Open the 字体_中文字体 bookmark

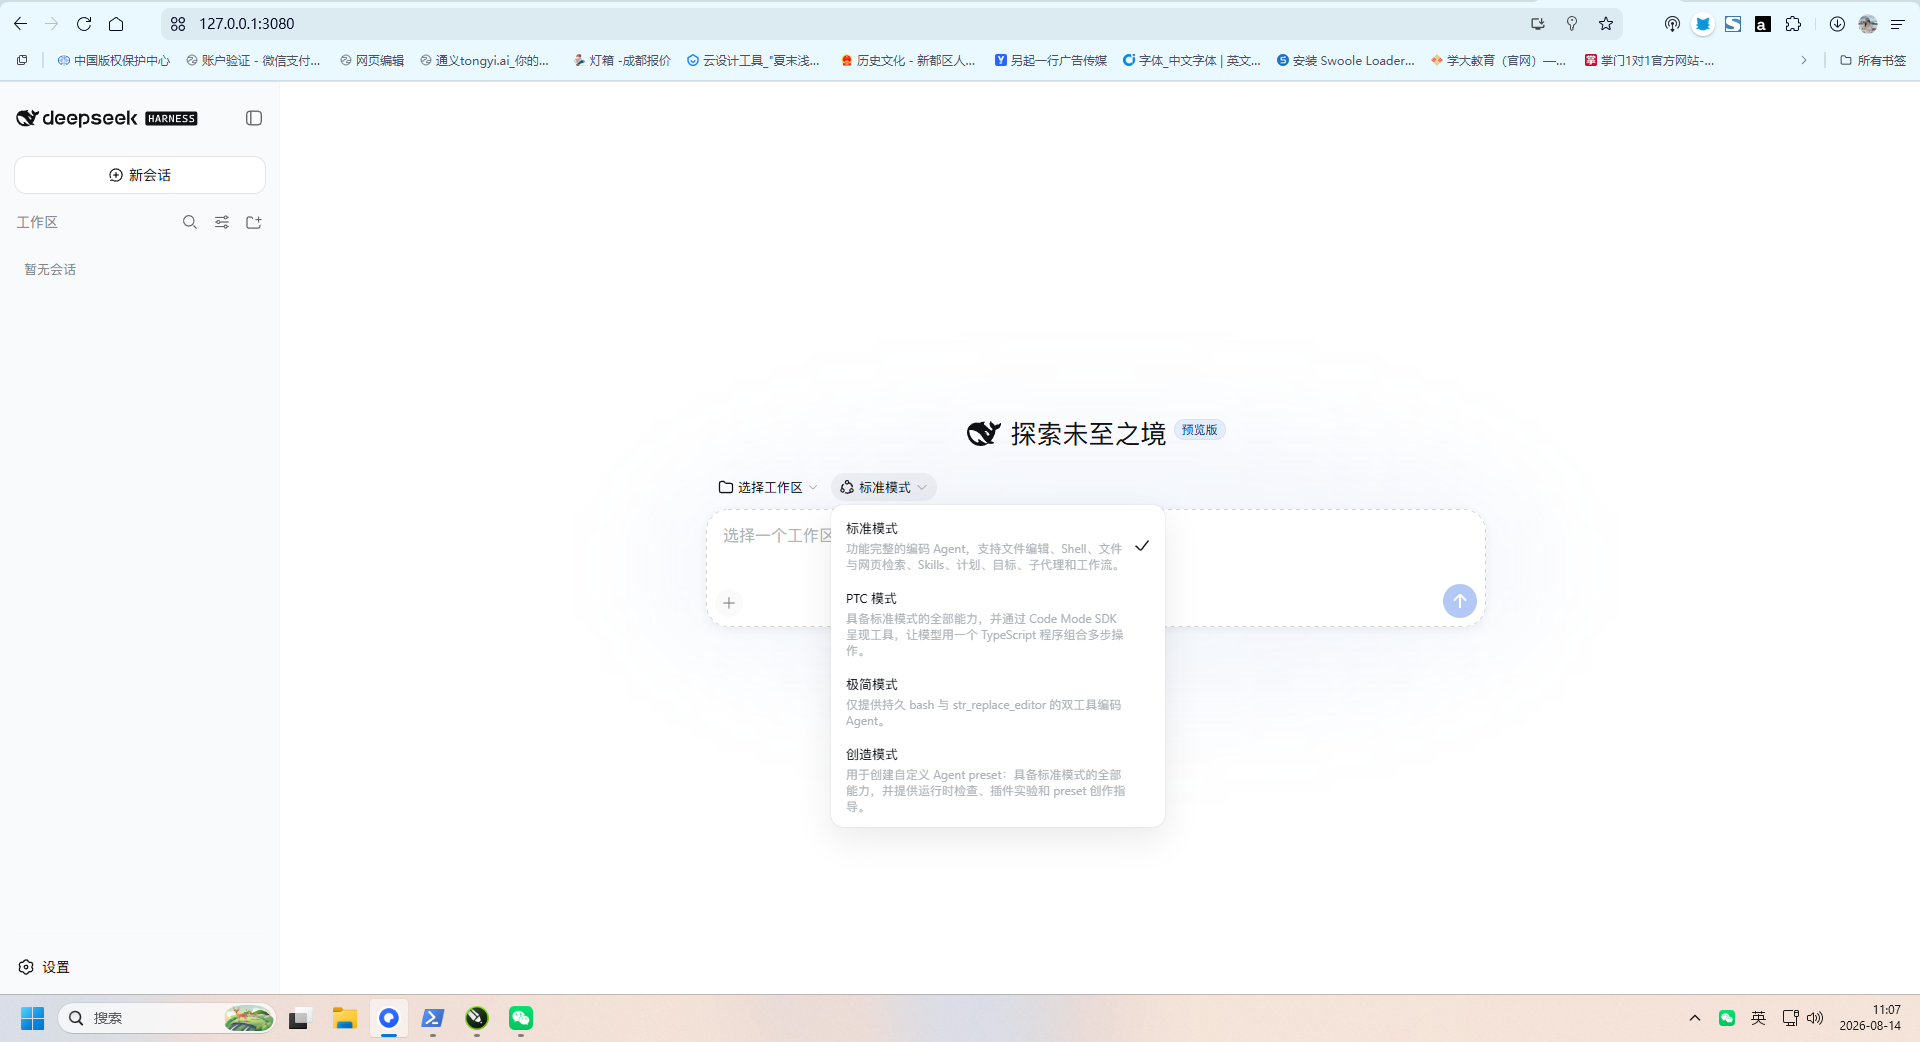click(x=1191, y=61)
